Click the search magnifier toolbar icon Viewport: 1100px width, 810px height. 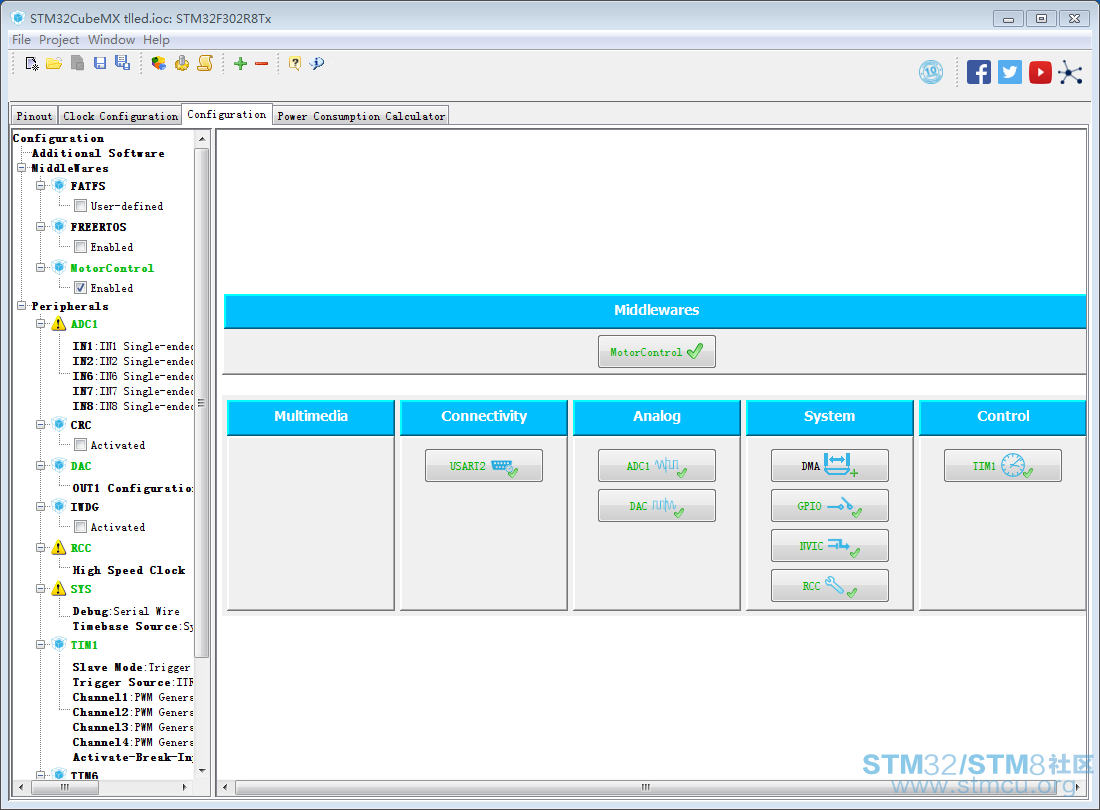click(x=317, y=64)
